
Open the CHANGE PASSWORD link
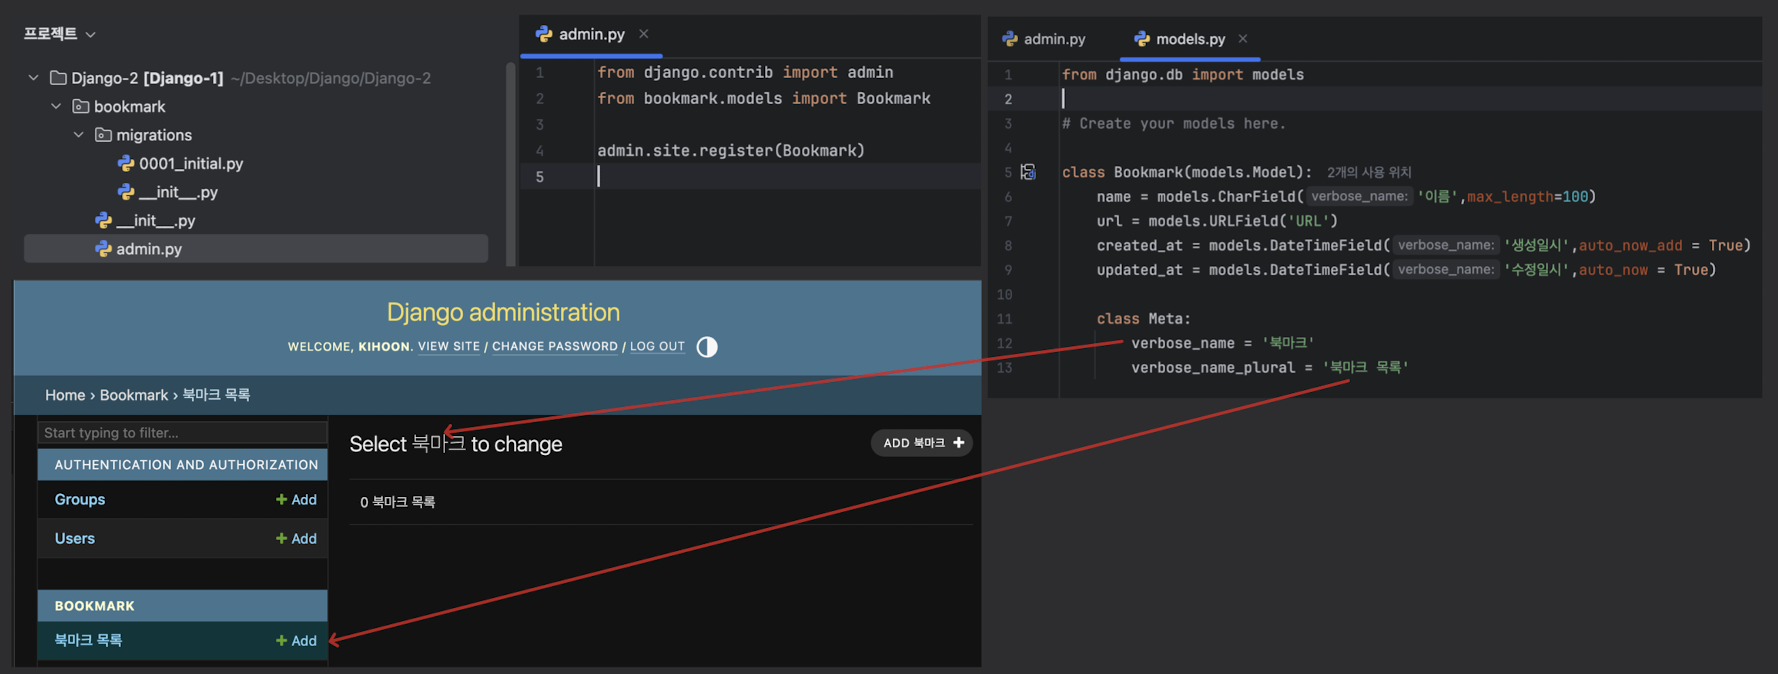555,347
